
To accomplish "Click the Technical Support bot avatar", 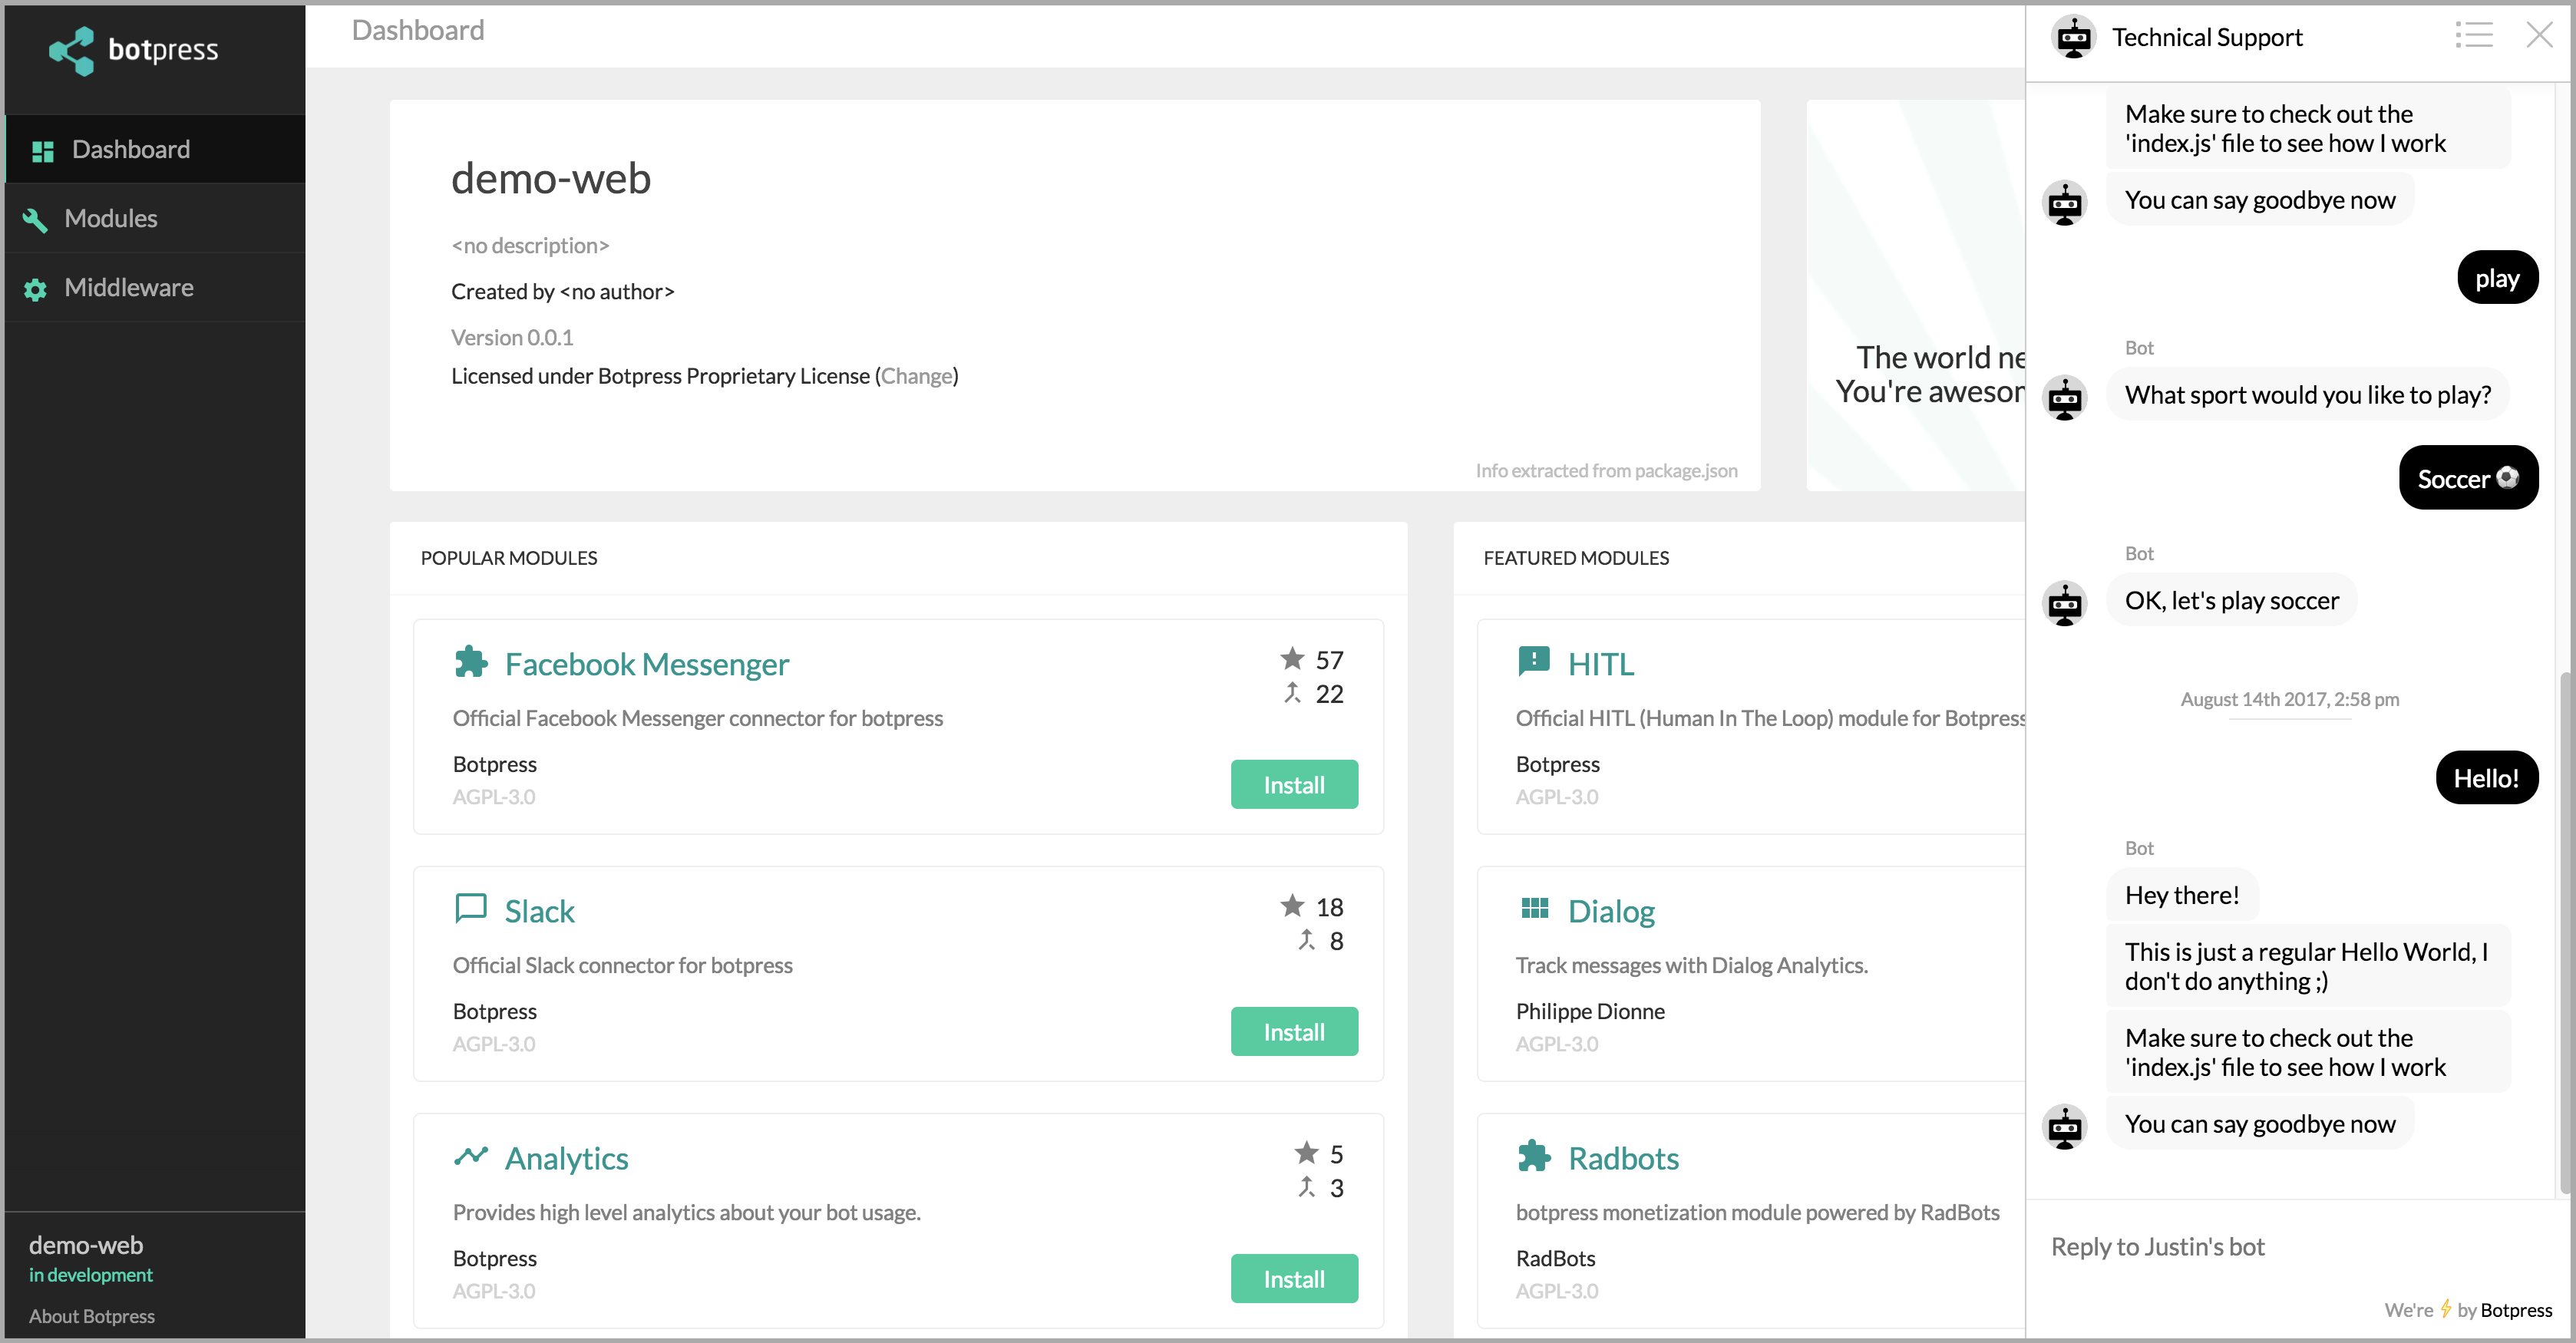I will coord(2073,38).
